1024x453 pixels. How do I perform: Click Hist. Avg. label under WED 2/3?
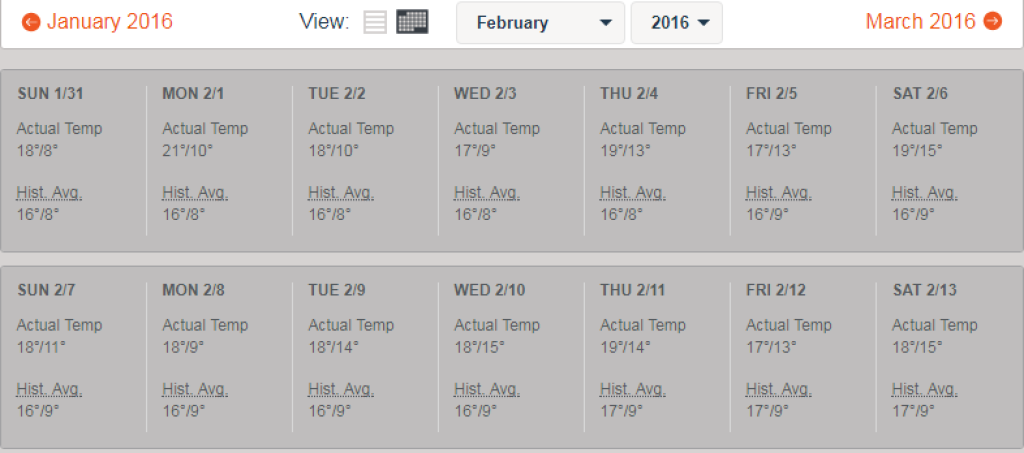coord(486,193)
